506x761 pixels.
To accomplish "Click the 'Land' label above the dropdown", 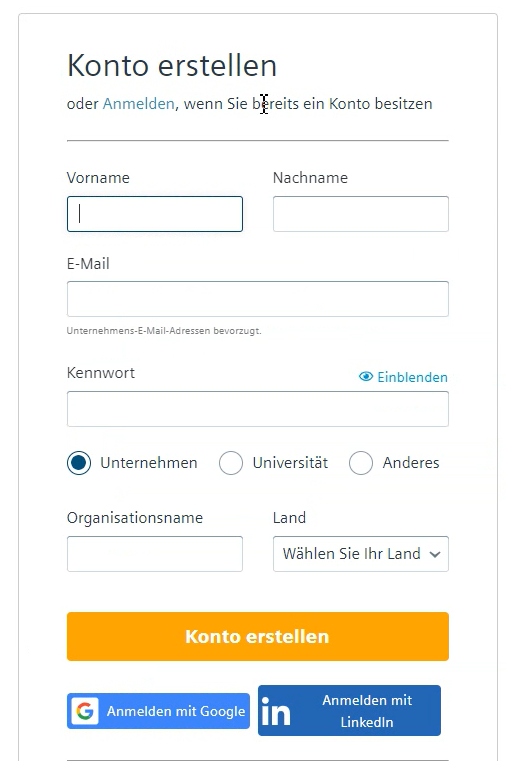I will tap(289, 518).
